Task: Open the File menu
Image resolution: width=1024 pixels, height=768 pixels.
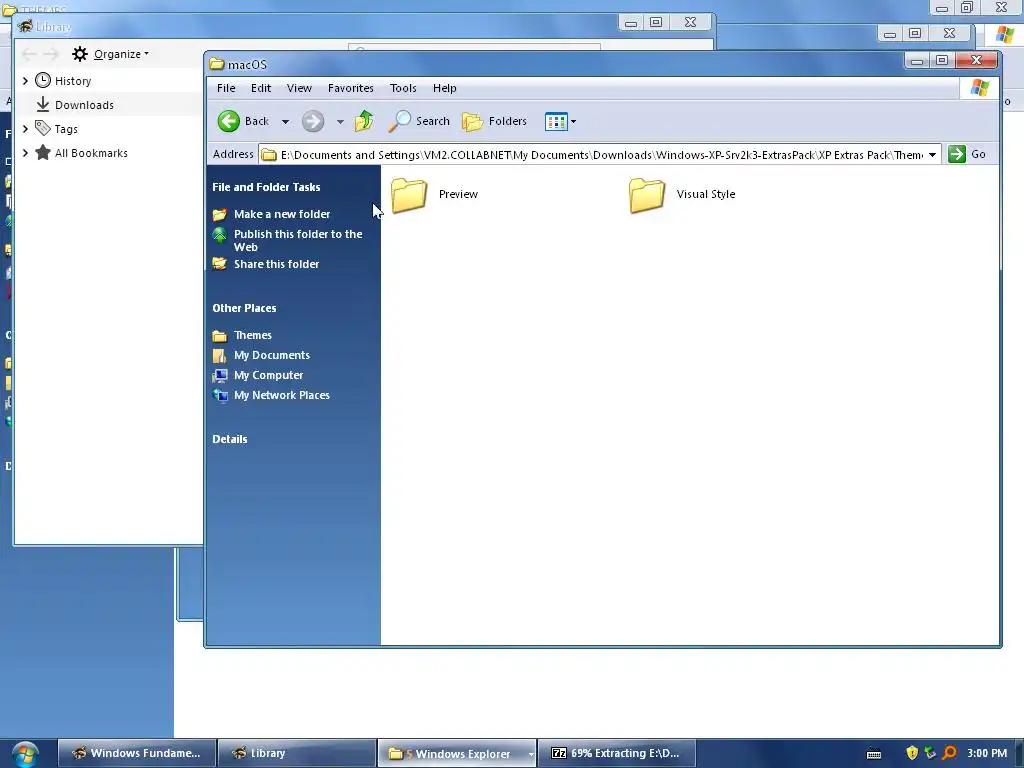Action: (226, 88)
